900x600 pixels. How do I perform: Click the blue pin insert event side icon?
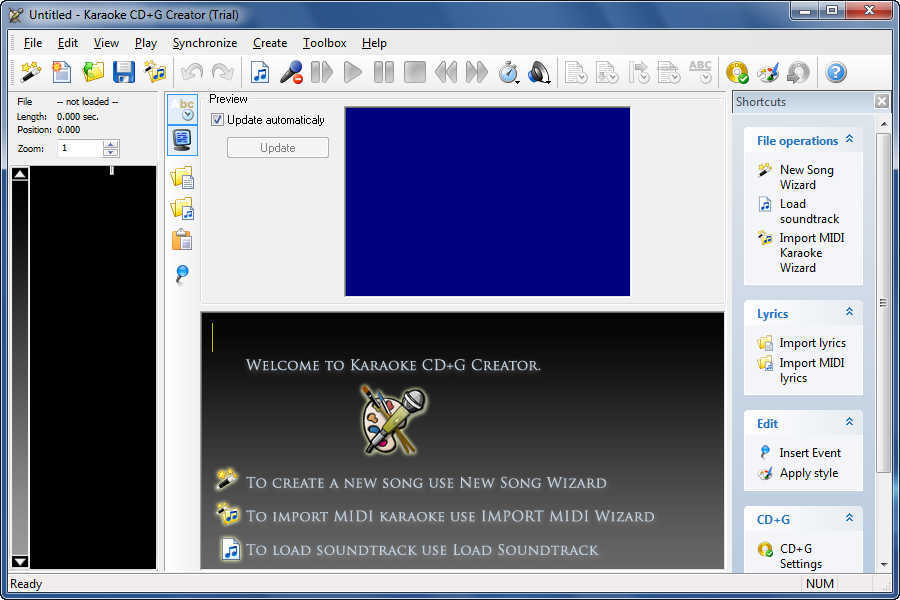coord(182,273)
